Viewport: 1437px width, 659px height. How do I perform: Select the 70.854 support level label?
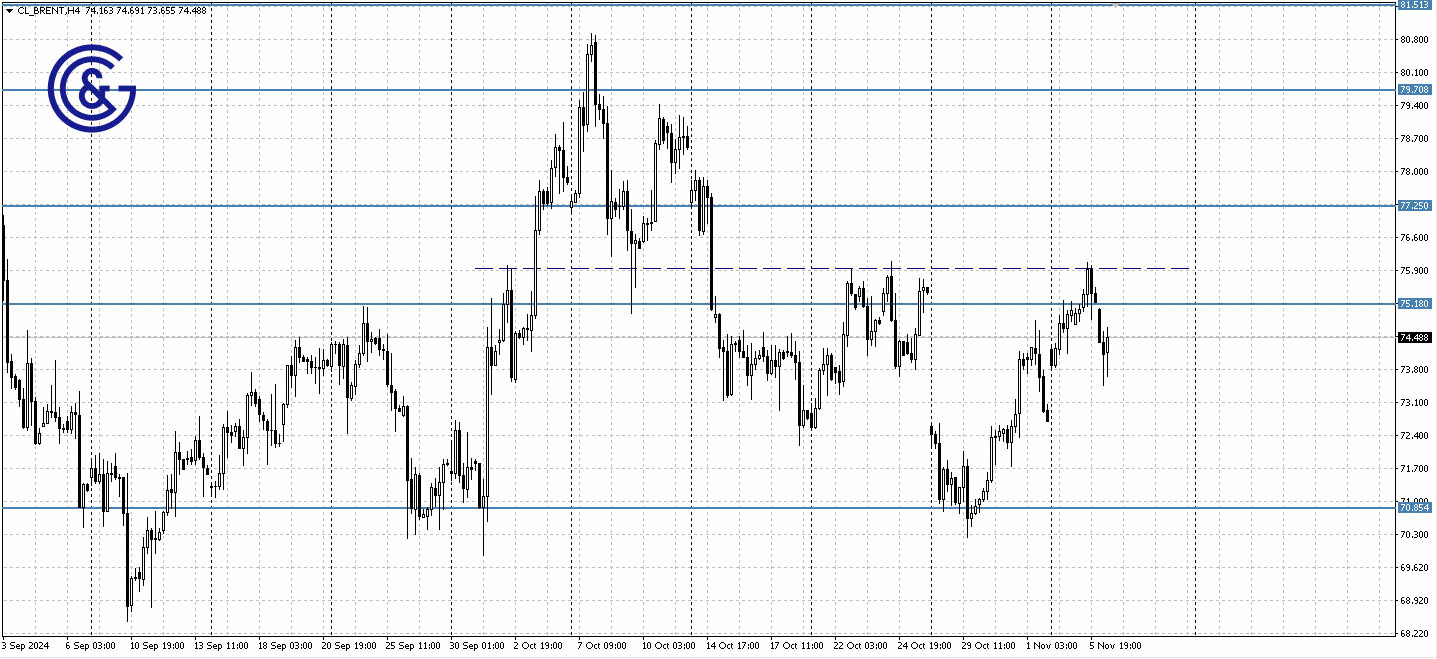pyautogui.click(x=1413, y=508)
